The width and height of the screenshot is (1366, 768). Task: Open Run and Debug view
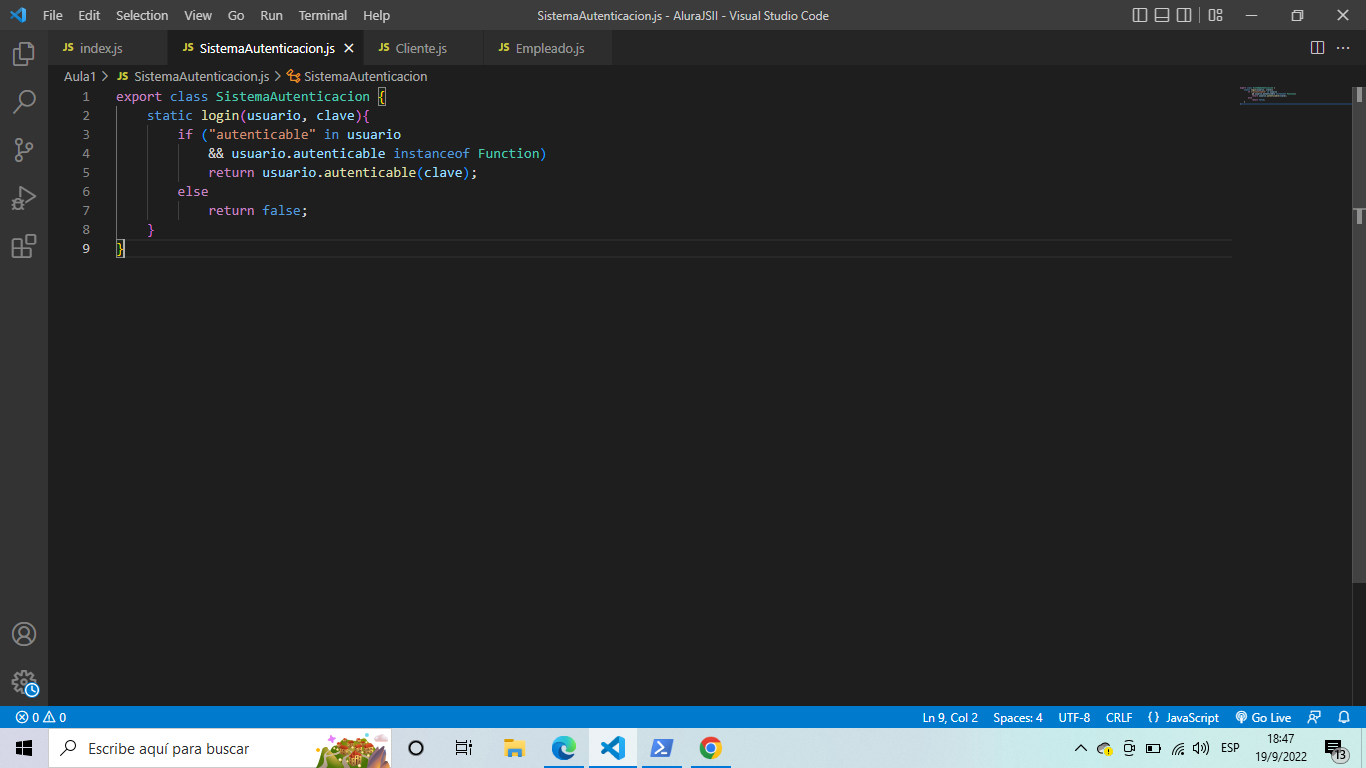click(24, 198)
